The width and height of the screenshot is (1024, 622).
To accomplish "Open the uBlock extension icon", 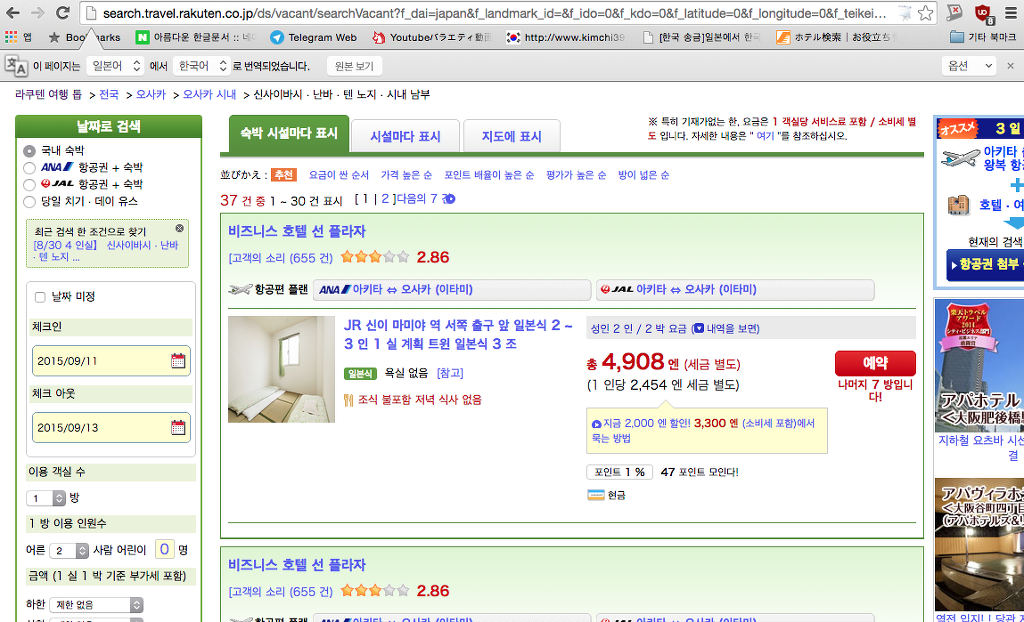I will (983, 12).
